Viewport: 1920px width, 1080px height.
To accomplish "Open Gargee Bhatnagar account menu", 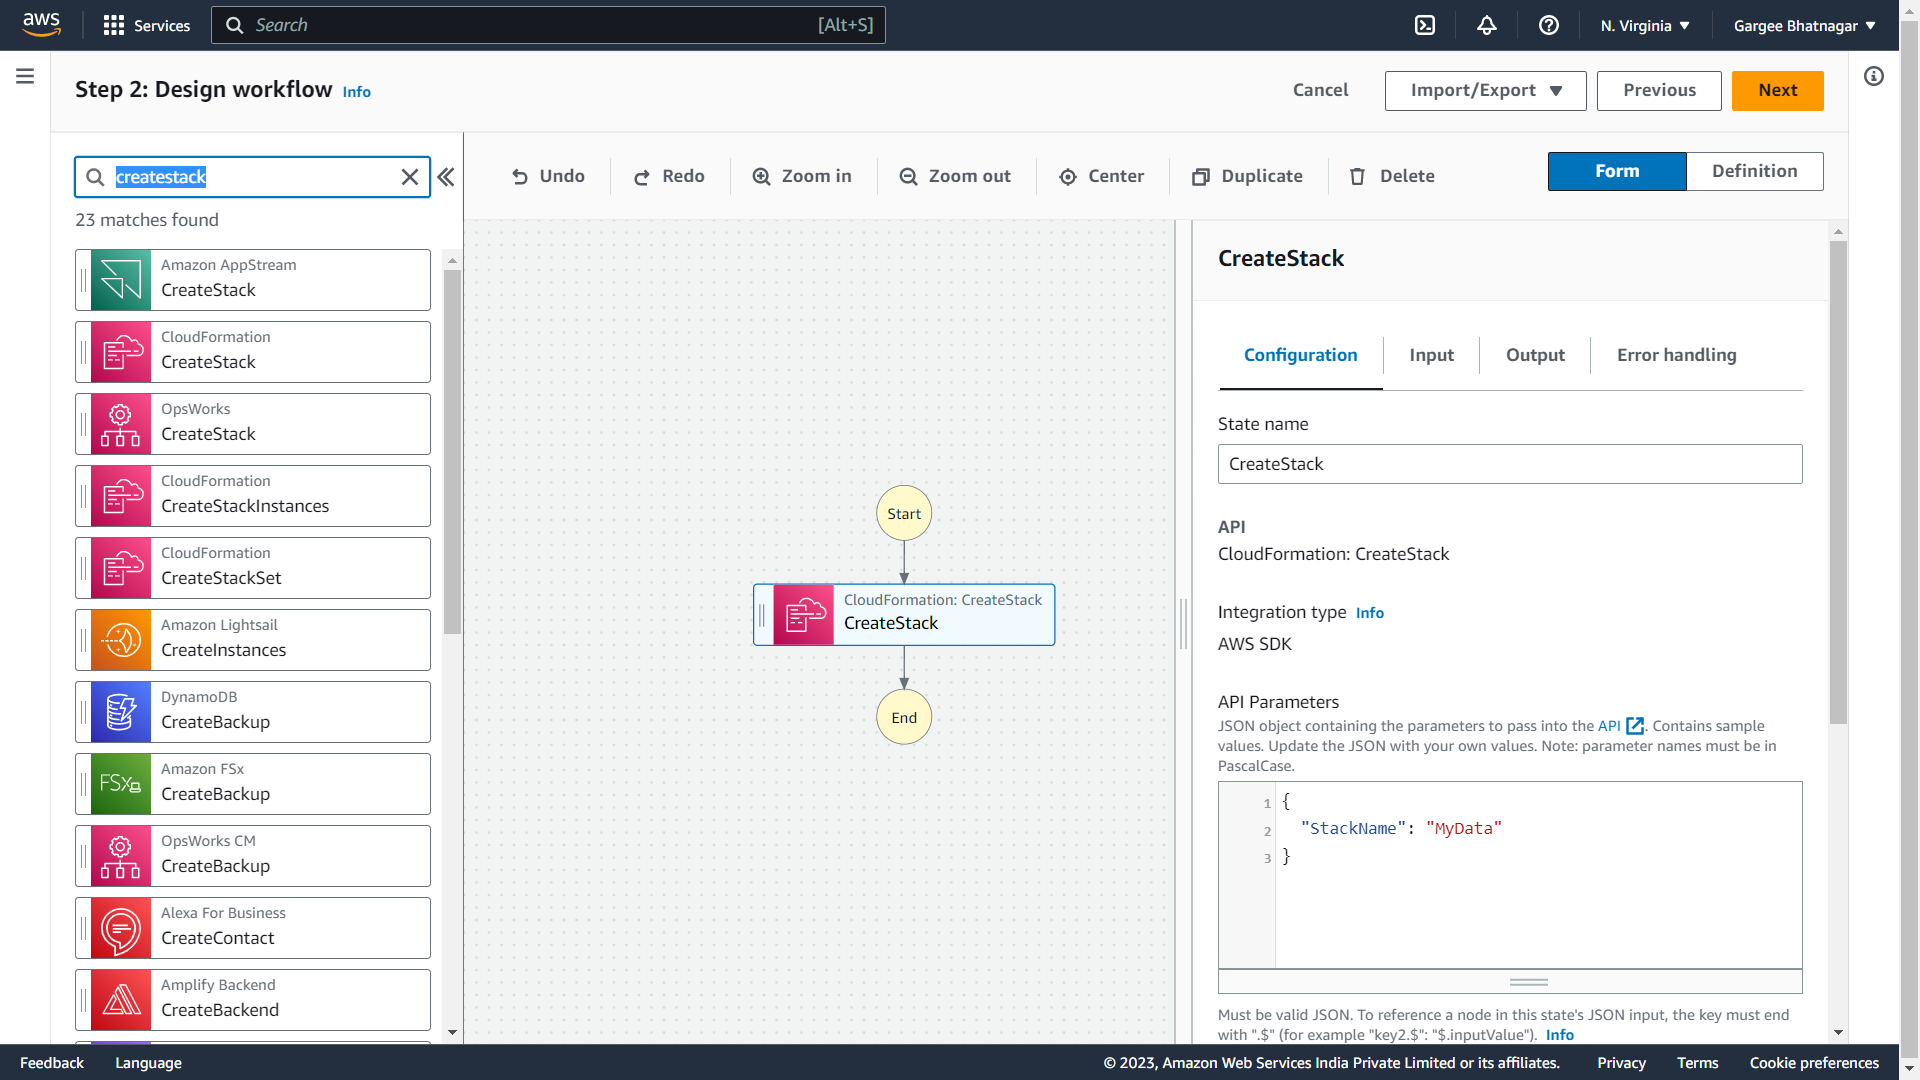I will click(1804, 26).
